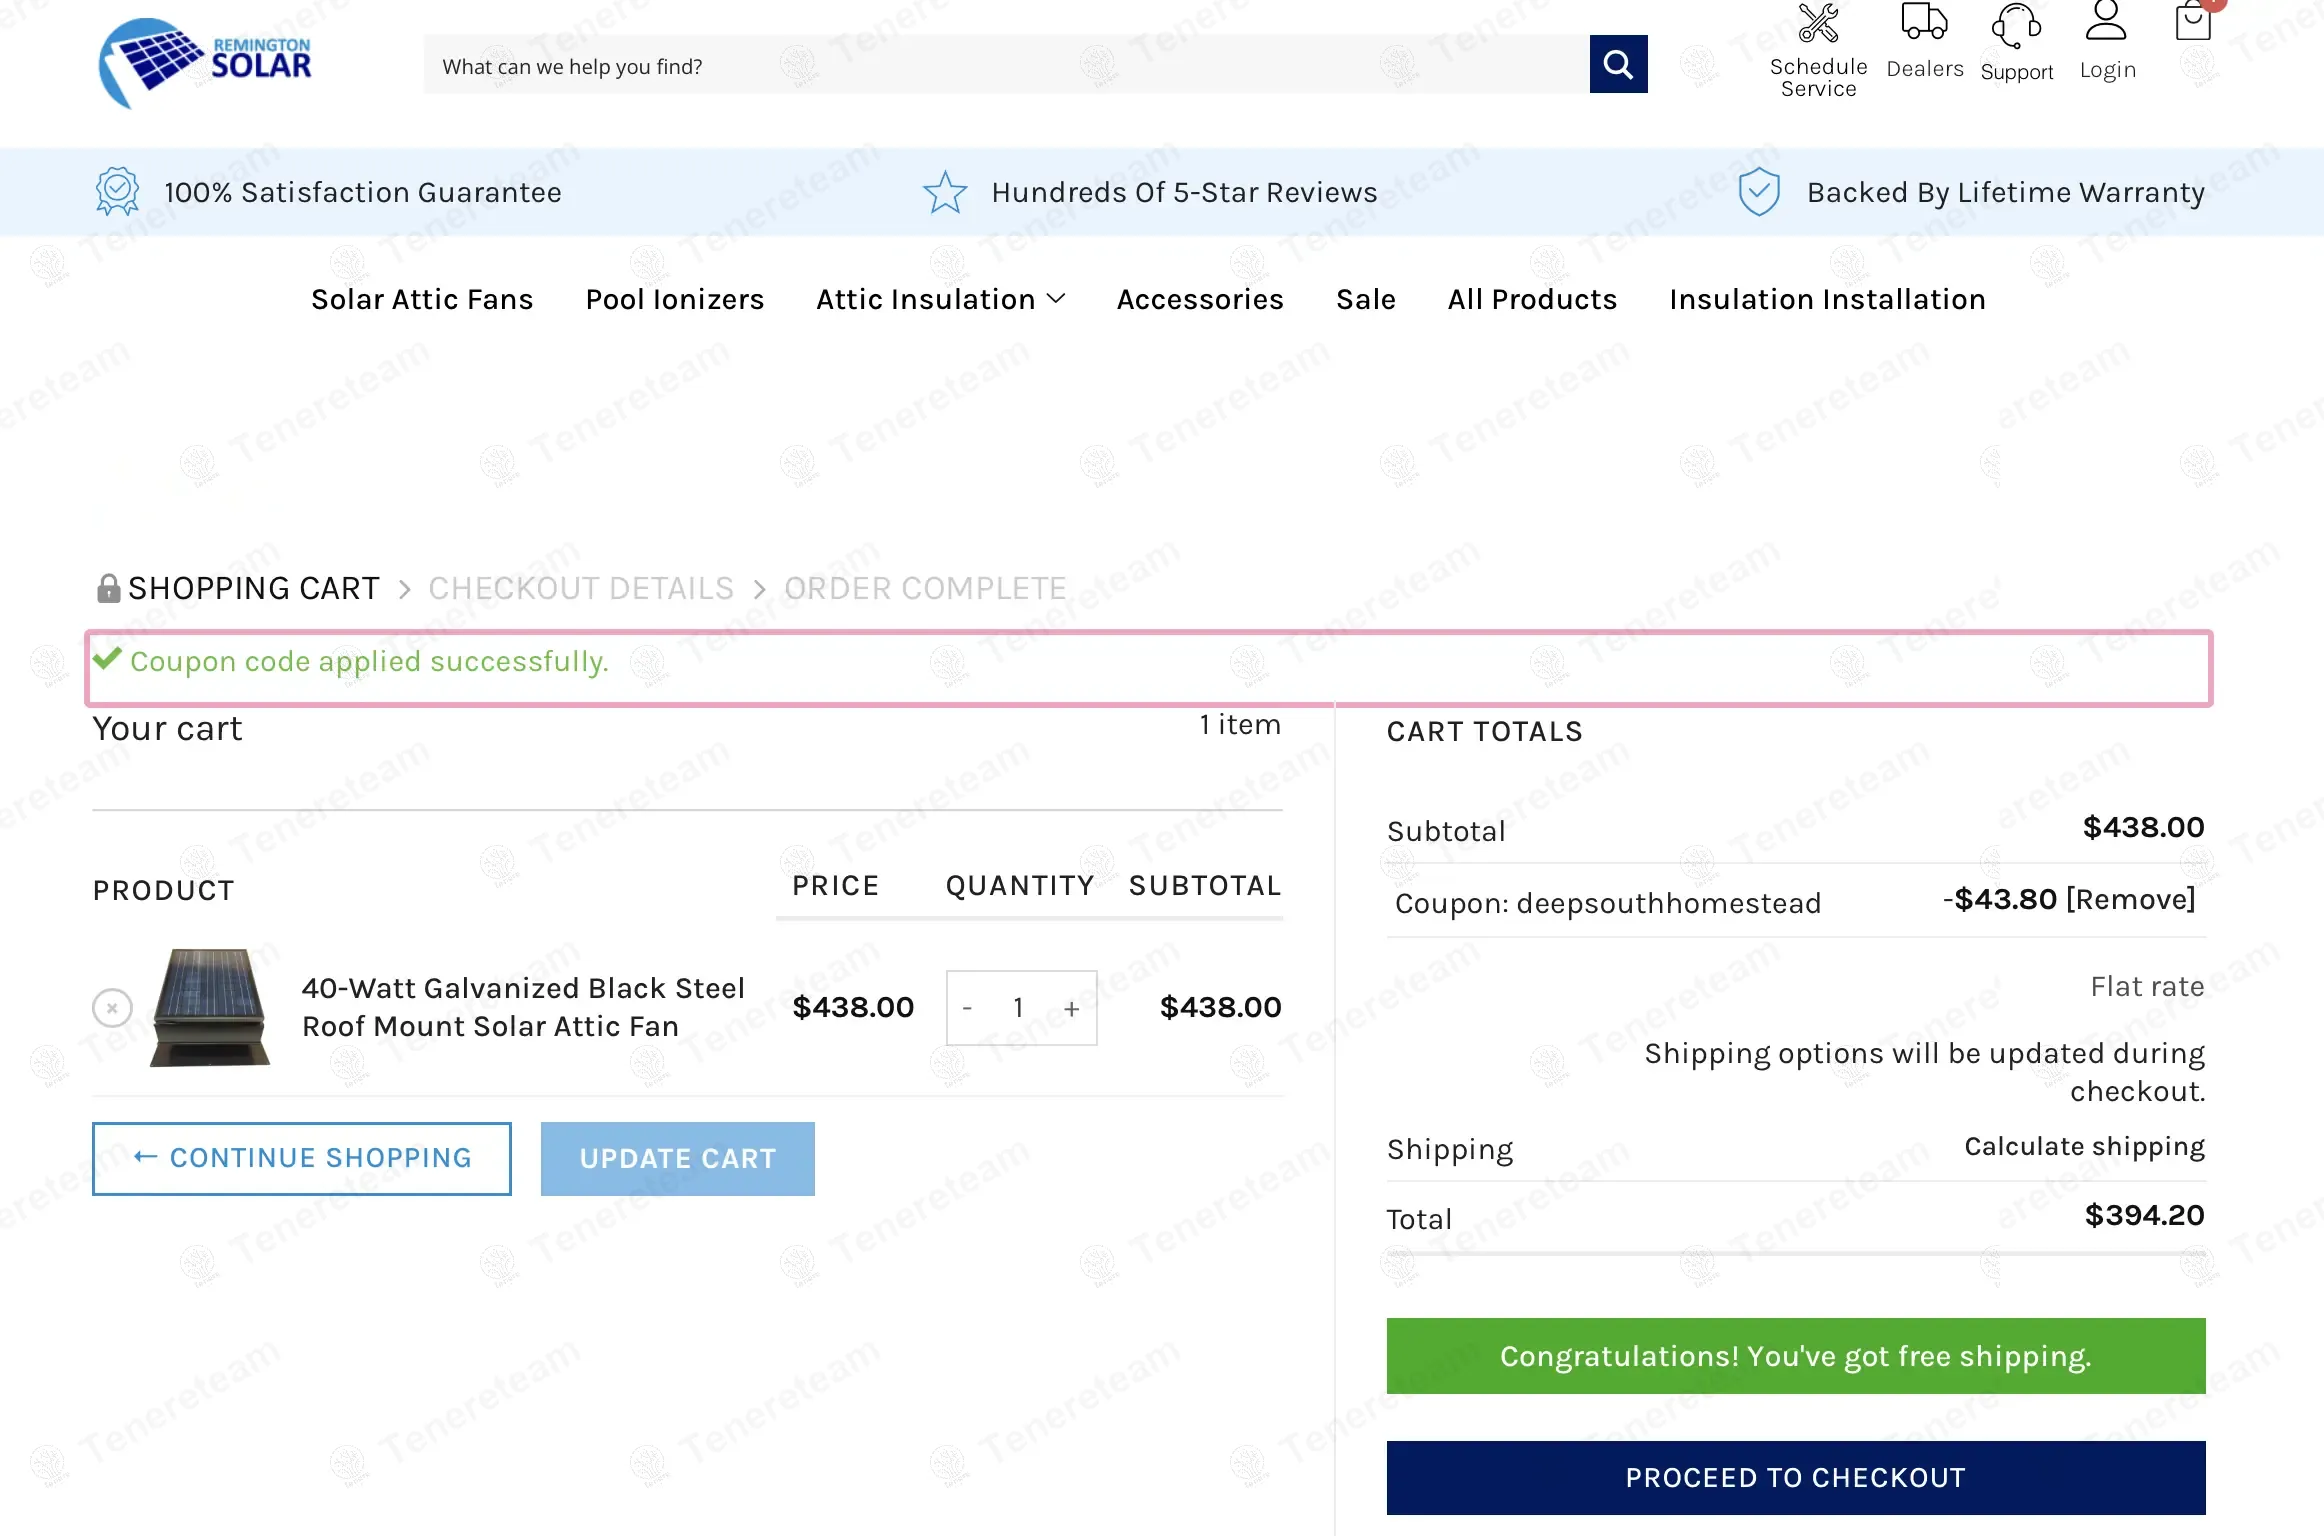
Task: Click Proceed to Checkout button
Action: pyautogui.click(x=1796, y=1477)
